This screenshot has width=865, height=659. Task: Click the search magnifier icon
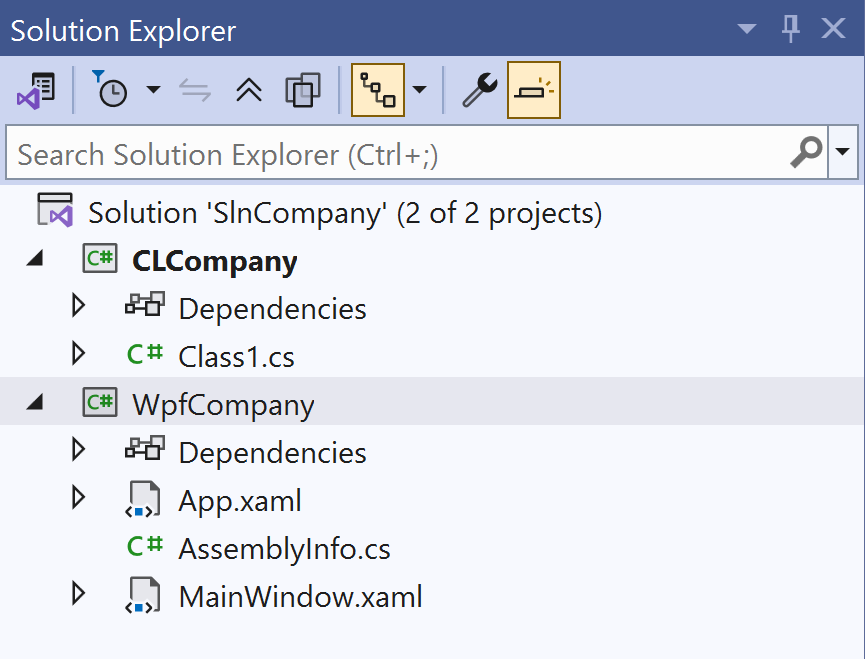click(x=806, y=153)
